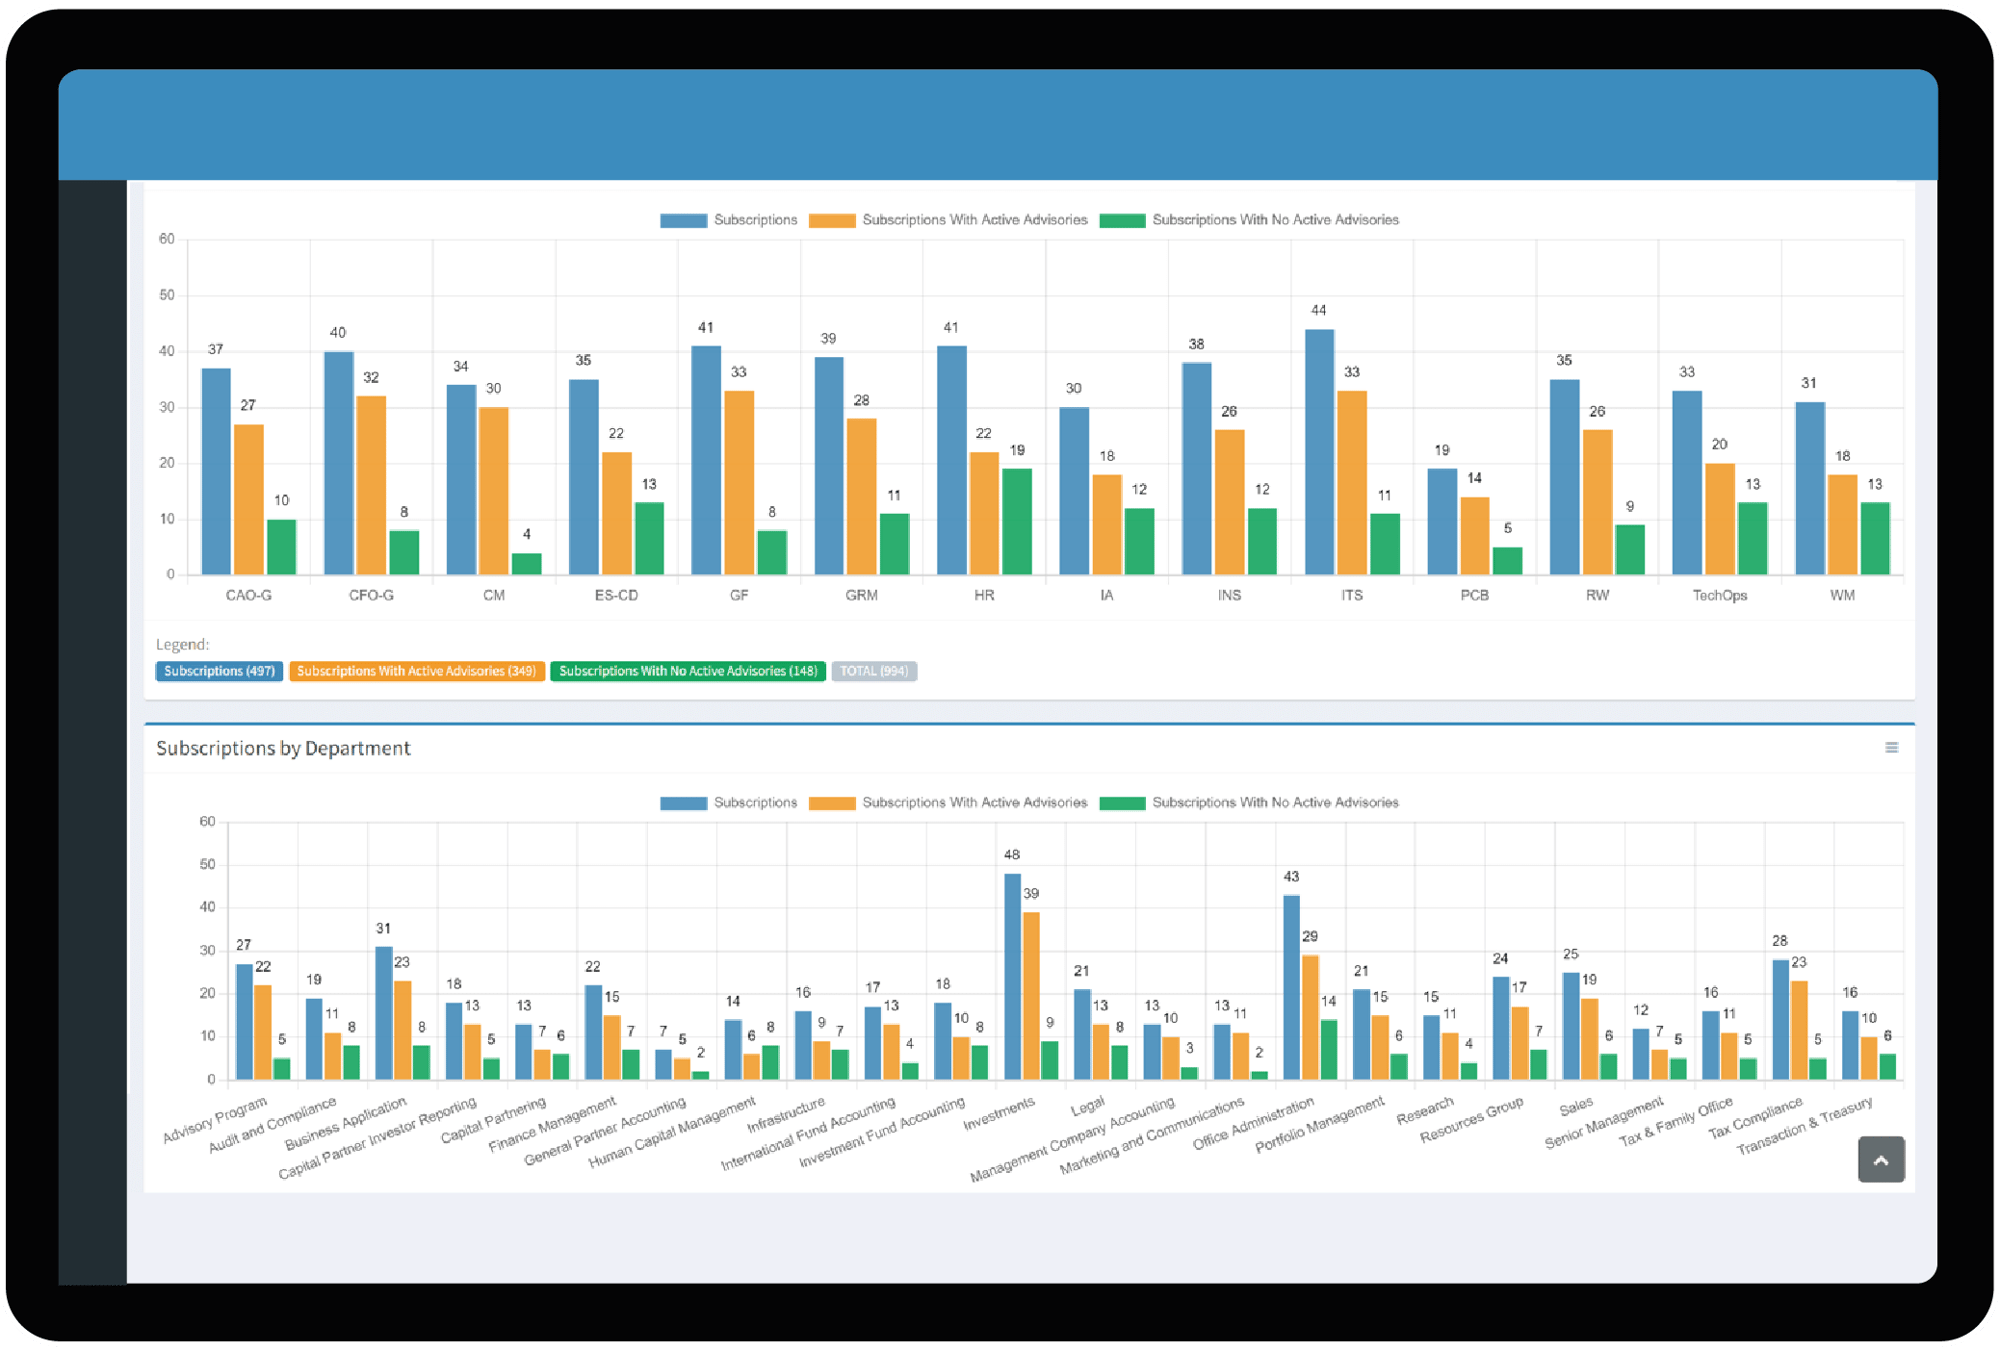Click blue swatch for Subscriptions in top legend

pyautogui.click(x=684, y=220)
